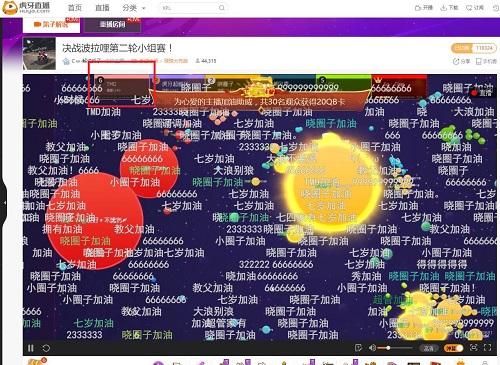Open danmaku settings icon in player bar
The height and width of the screenshot is (365, 500).
tap(358, 348)
